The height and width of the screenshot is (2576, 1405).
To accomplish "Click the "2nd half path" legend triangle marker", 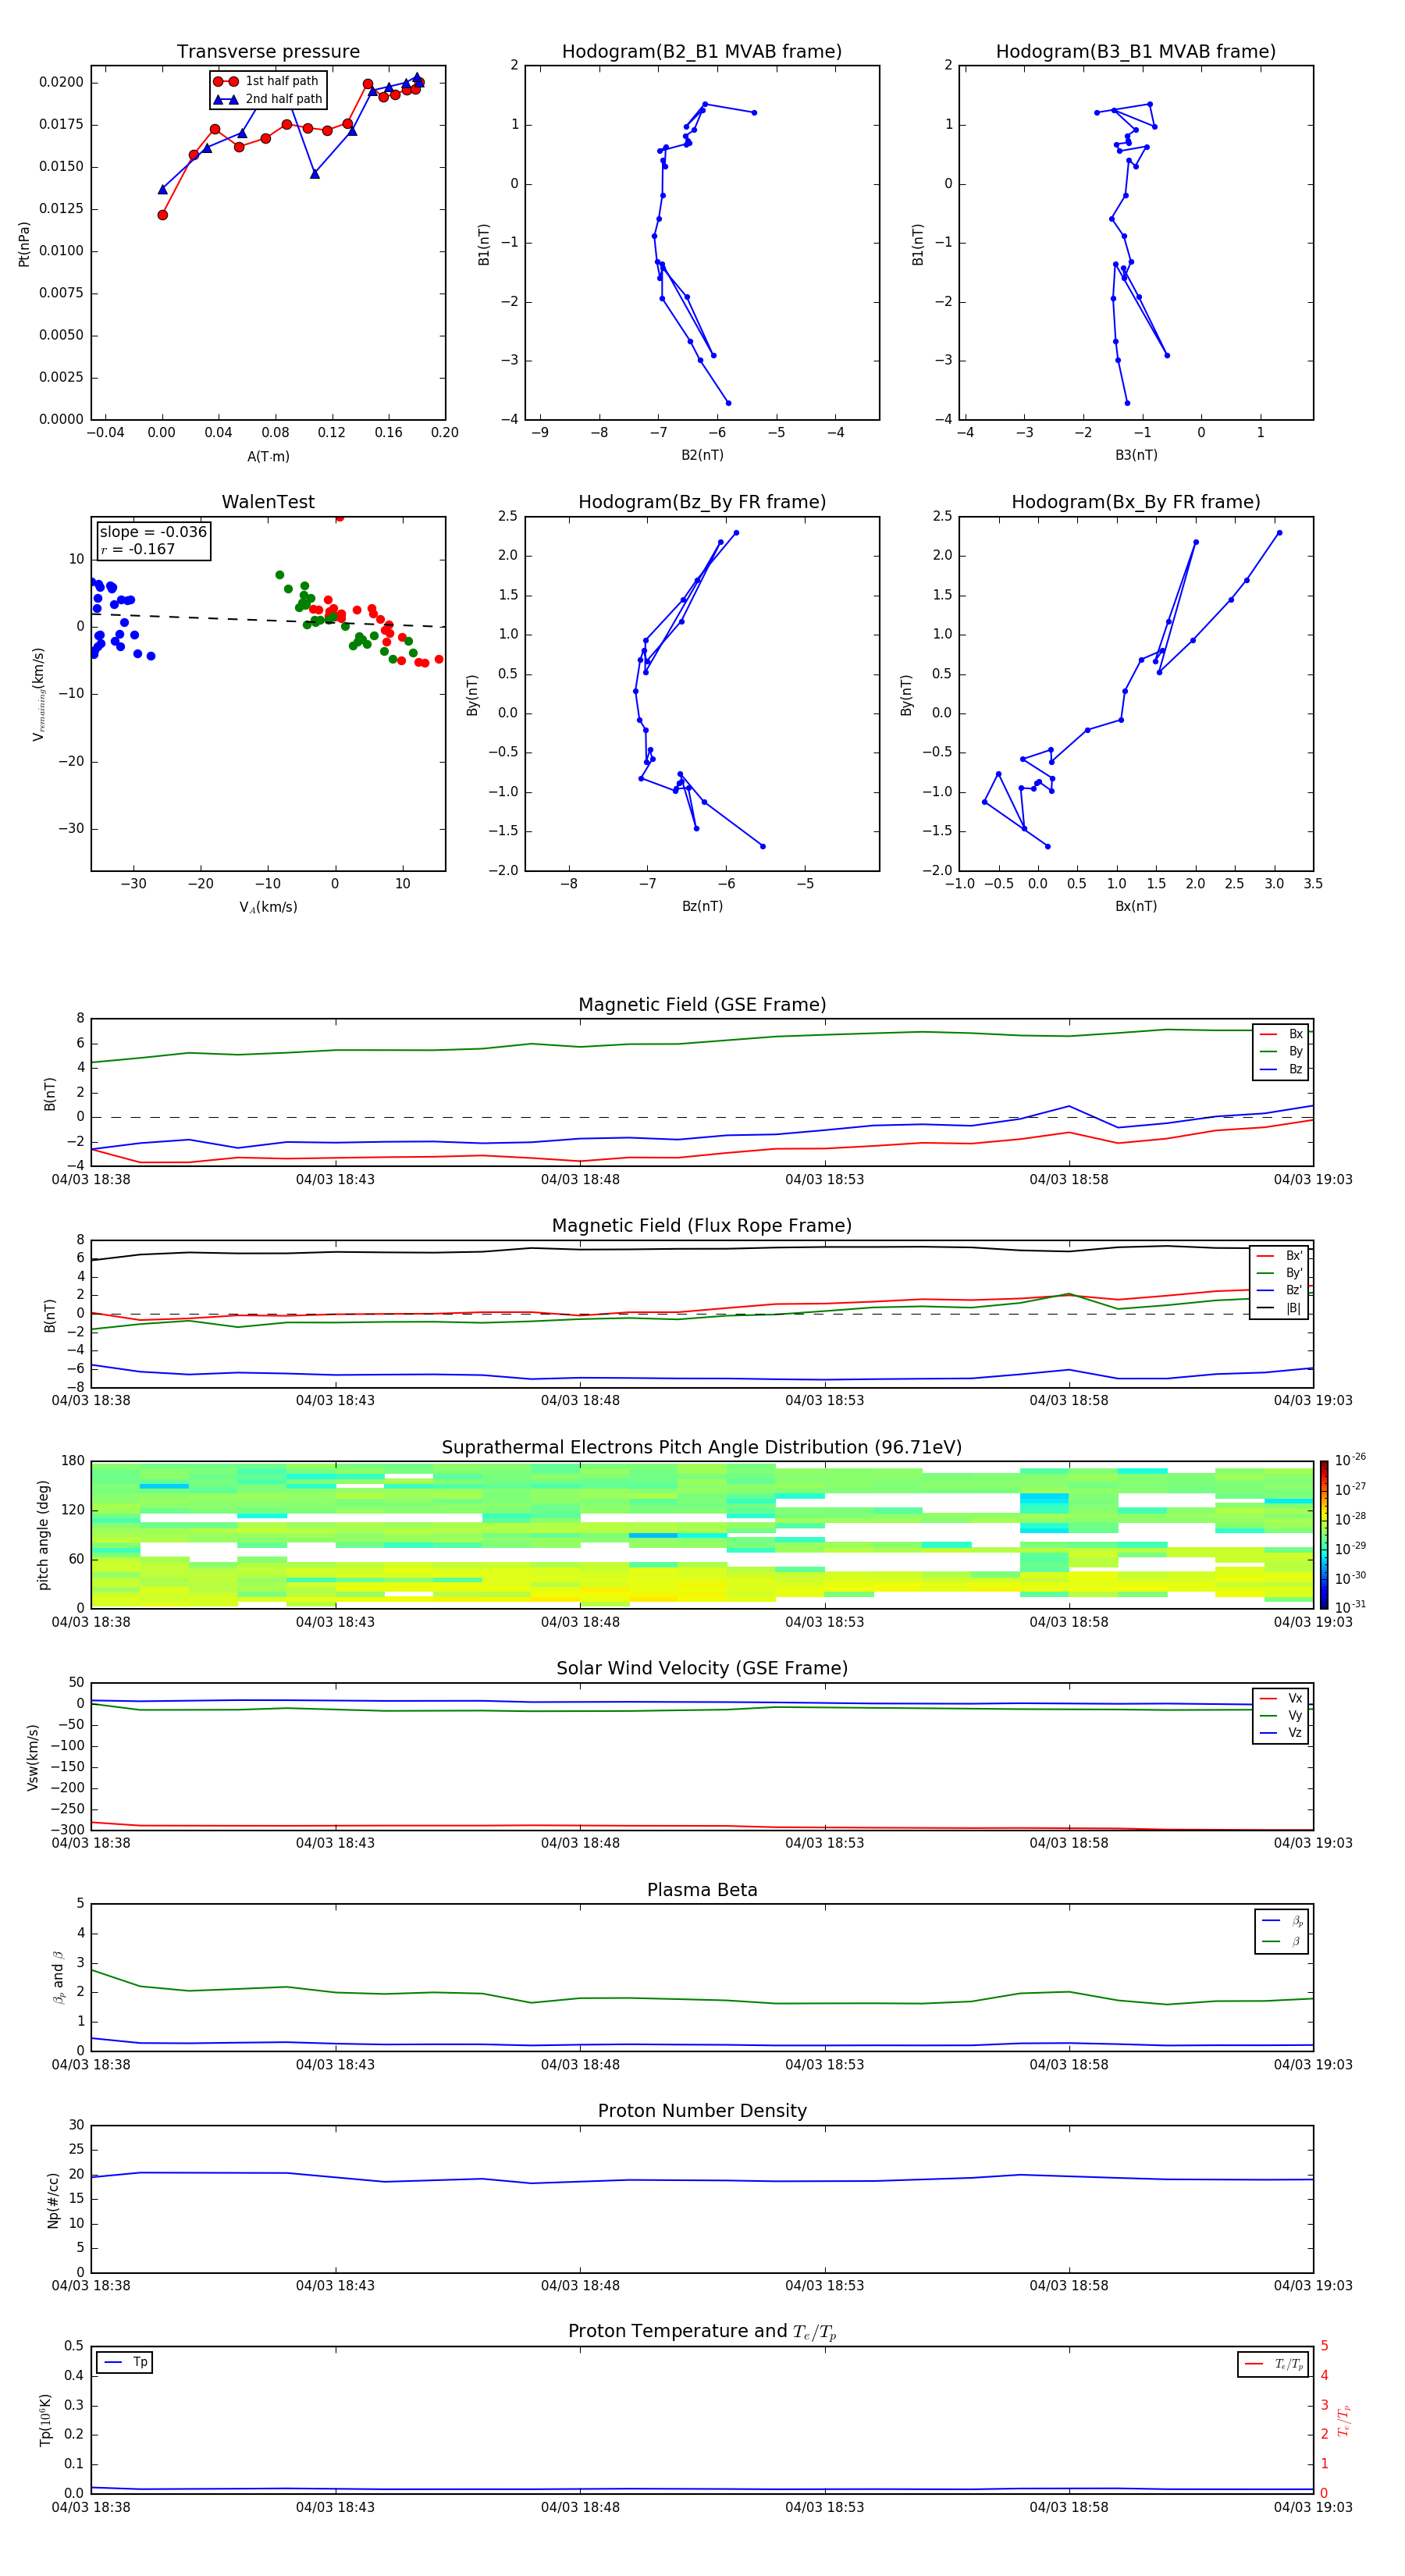I will point(226,99).
